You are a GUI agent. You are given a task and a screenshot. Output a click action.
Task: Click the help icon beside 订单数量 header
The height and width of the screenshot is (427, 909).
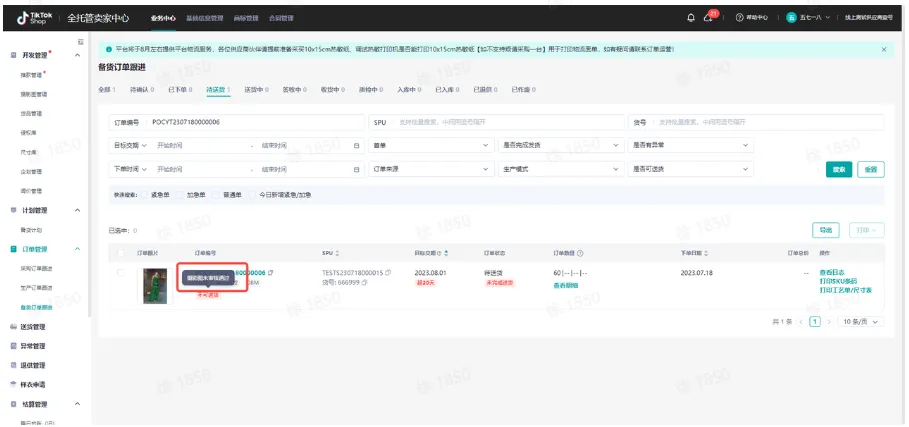click(x=580, y=254)
